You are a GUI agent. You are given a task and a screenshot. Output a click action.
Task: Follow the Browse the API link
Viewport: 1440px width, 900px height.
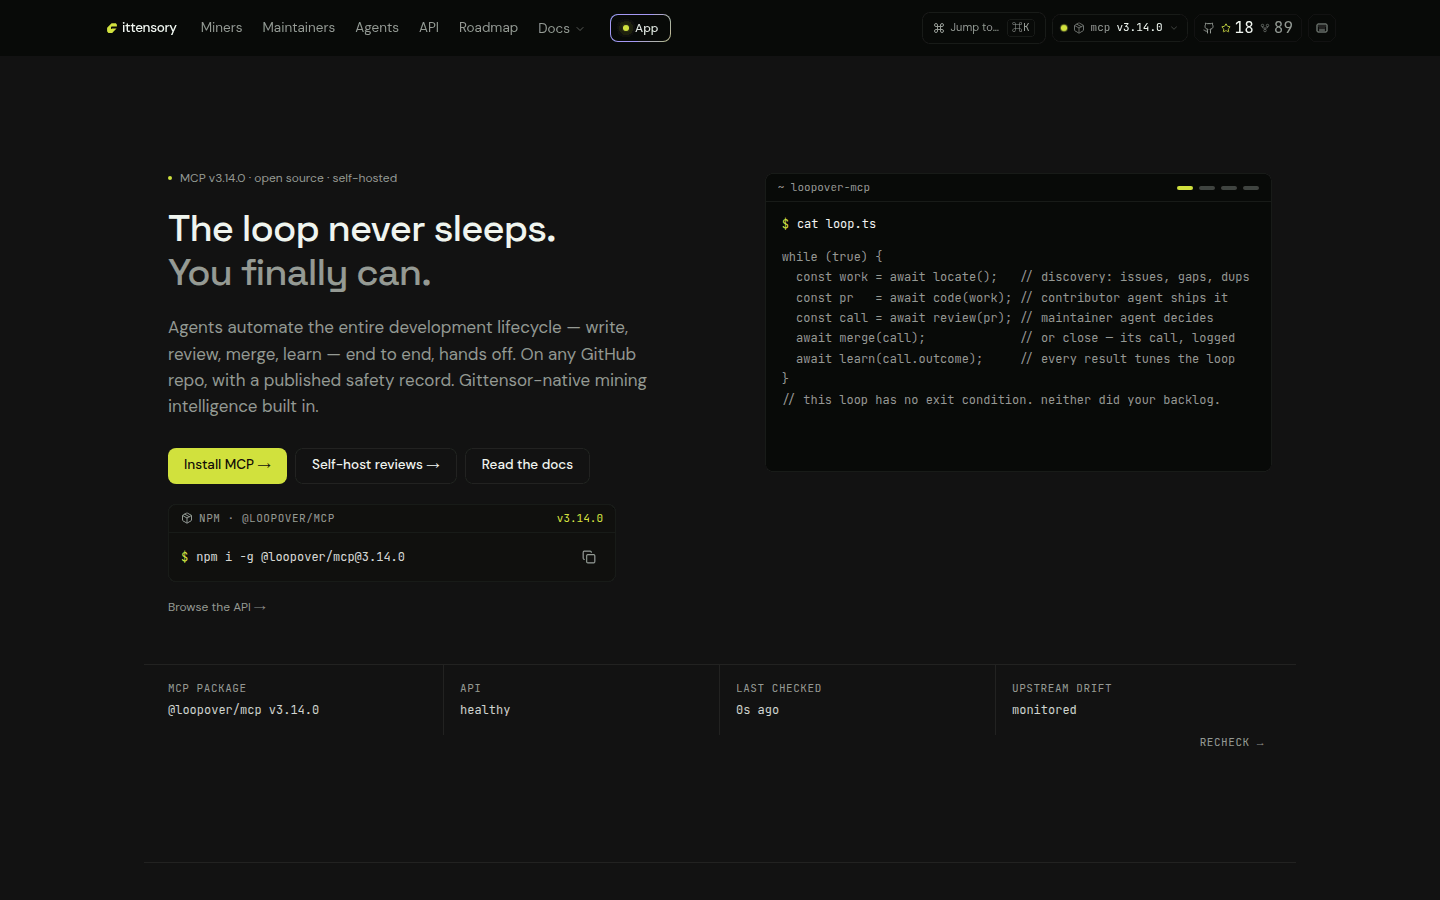pyautogui.click(x=217, y=607)
